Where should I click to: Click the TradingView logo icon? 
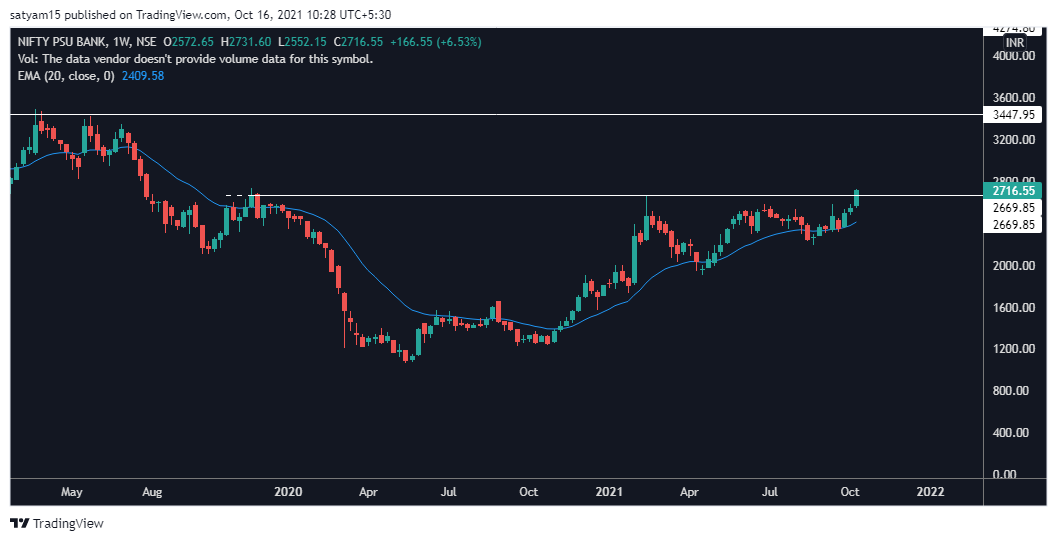[x=20, y=523]
